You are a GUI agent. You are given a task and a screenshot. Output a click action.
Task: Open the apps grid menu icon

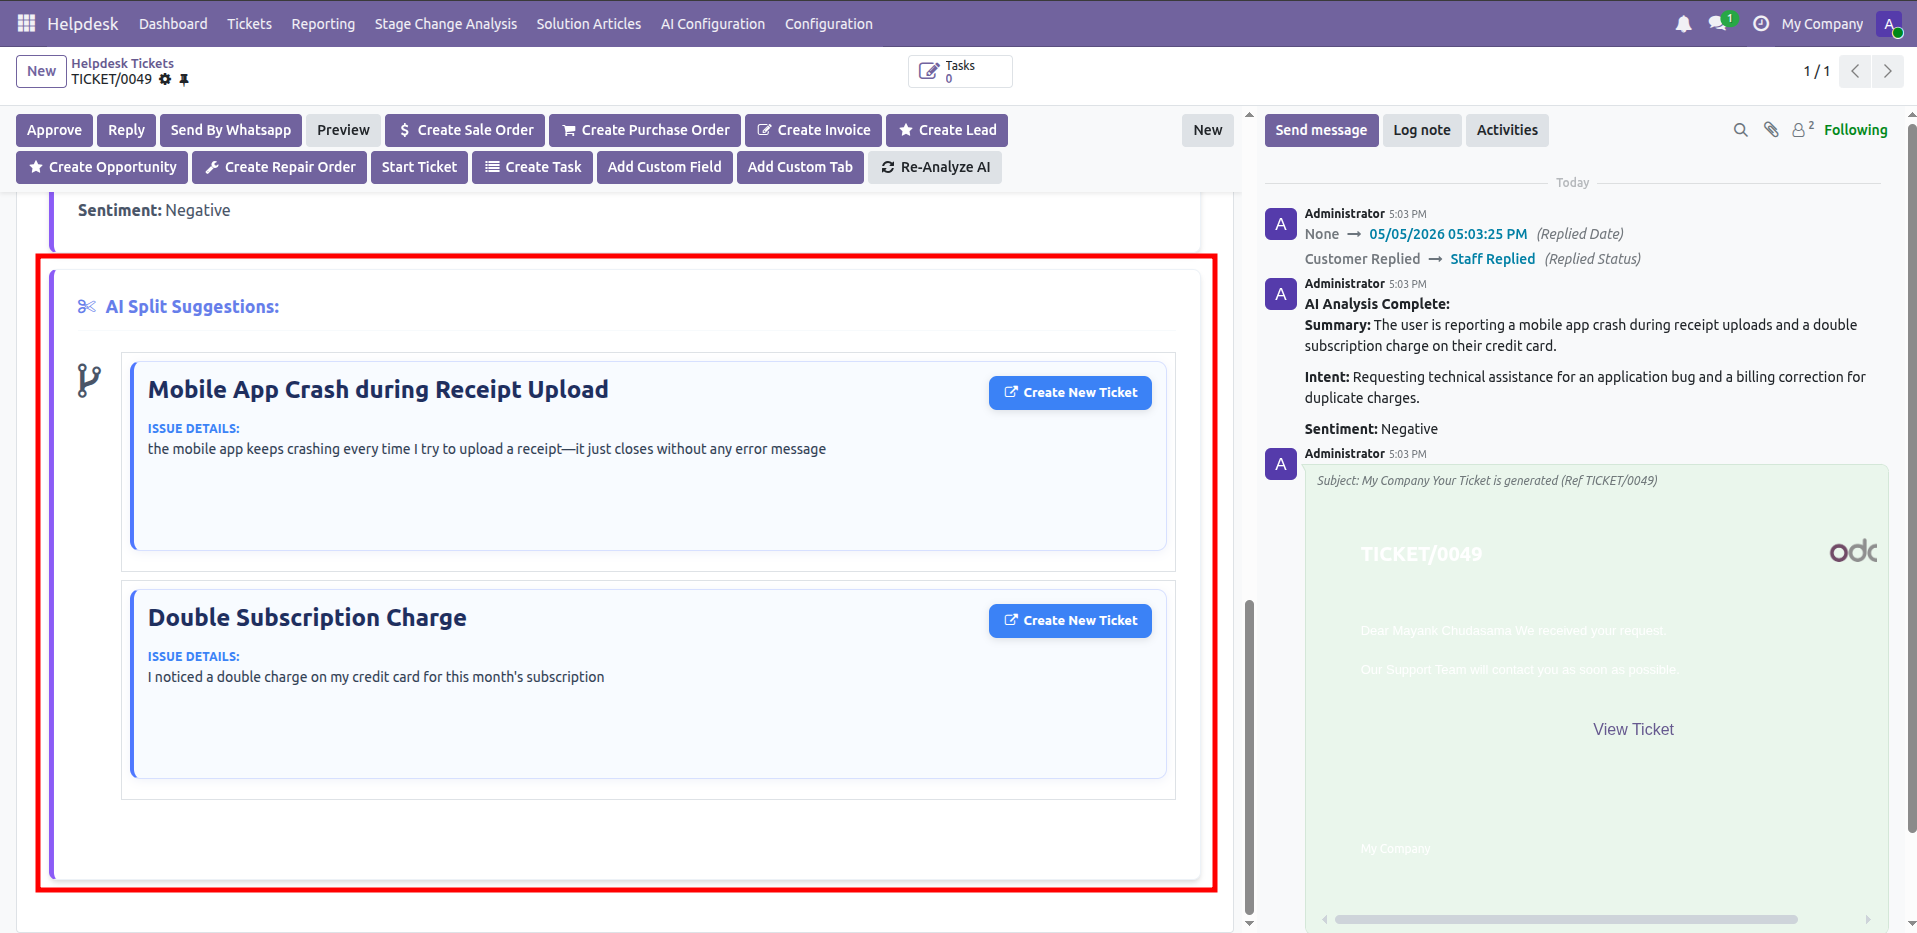(26, 23)
